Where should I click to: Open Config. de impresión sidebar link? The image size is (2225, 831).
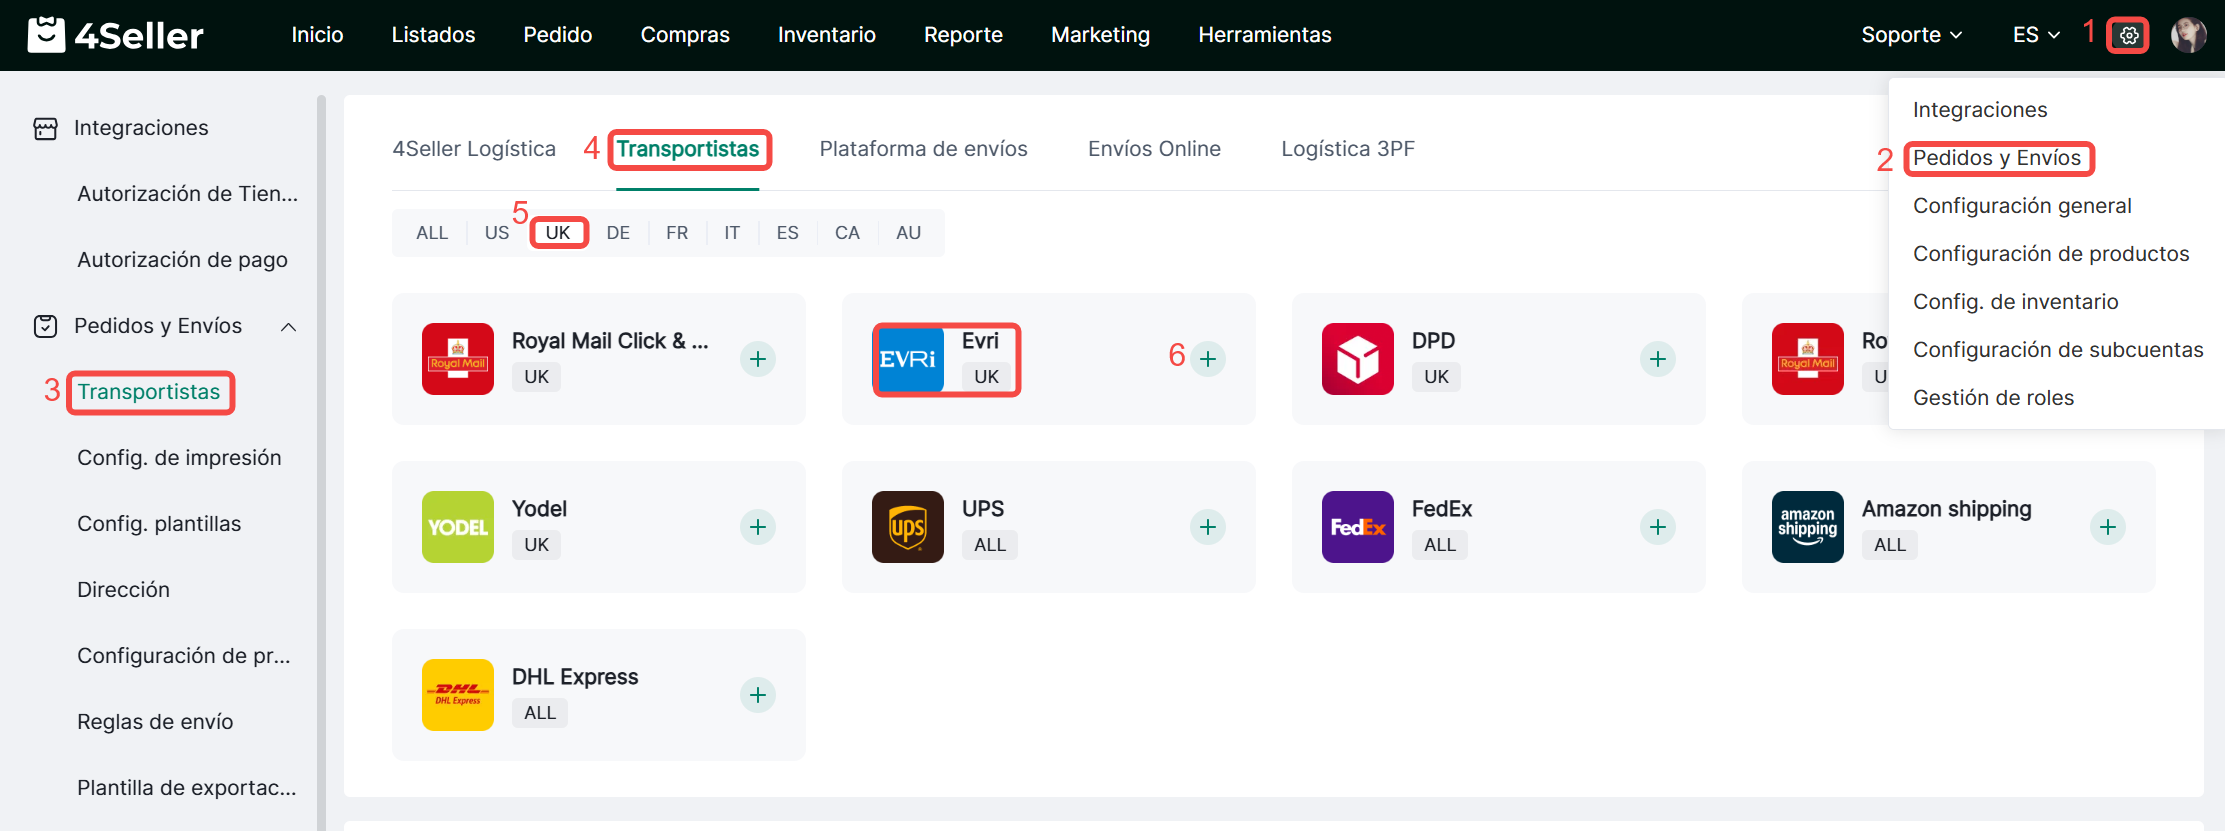tap(179, 458)
